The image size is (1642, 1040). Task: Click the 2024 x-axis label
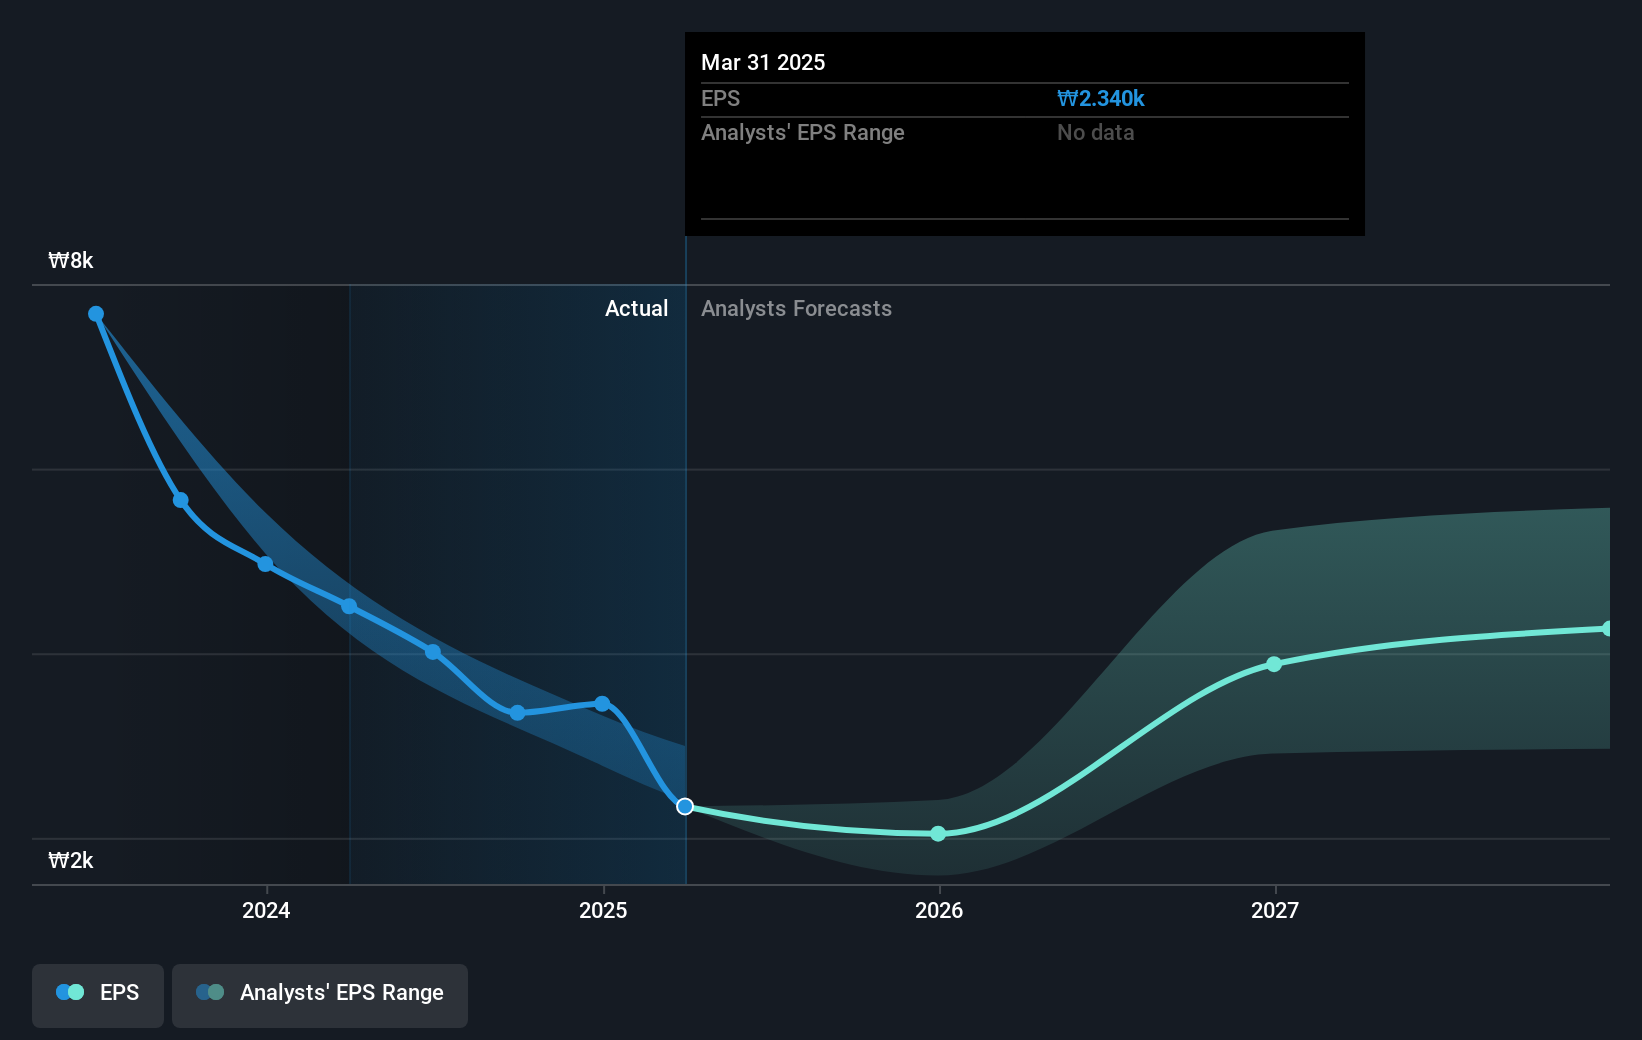266,911
